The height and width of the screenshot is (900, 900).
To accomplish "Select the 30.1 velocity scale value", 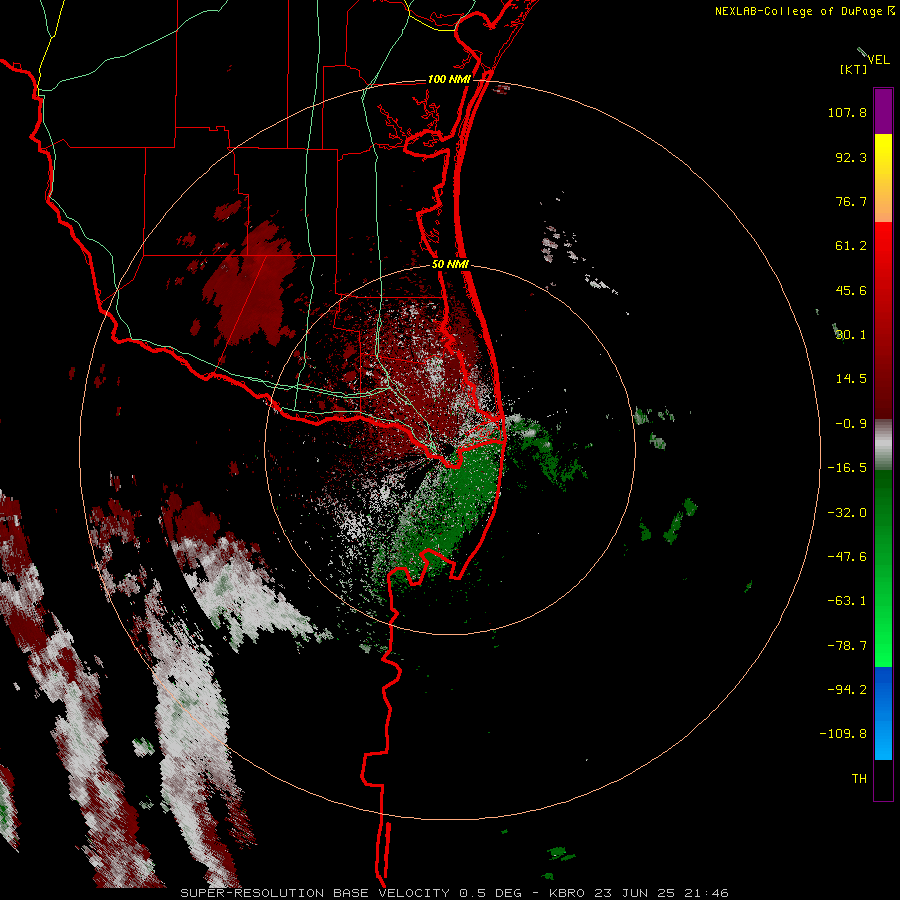I will tap(851, 335).
